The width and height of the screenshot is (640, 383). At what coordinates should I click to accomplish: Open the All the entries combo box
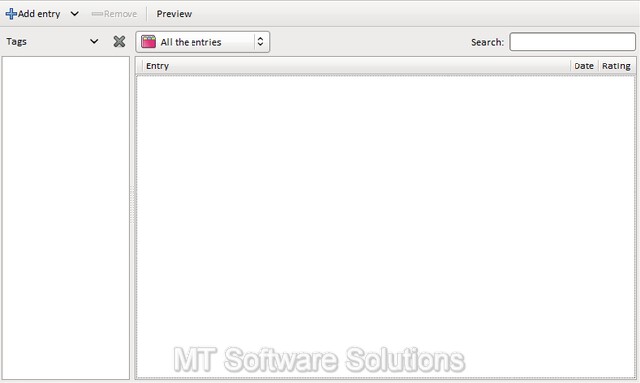pos(203,42)
